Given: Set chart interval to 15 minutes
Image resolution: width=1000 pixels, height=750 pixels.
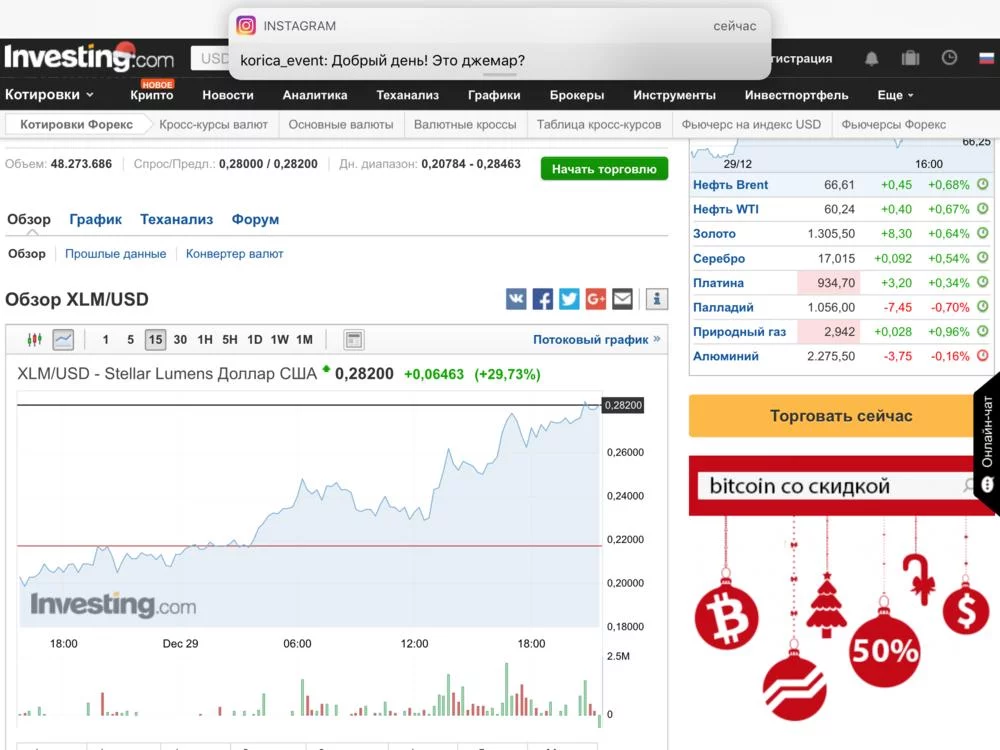Looking at the screenshot, I should [x=155, y=339].
